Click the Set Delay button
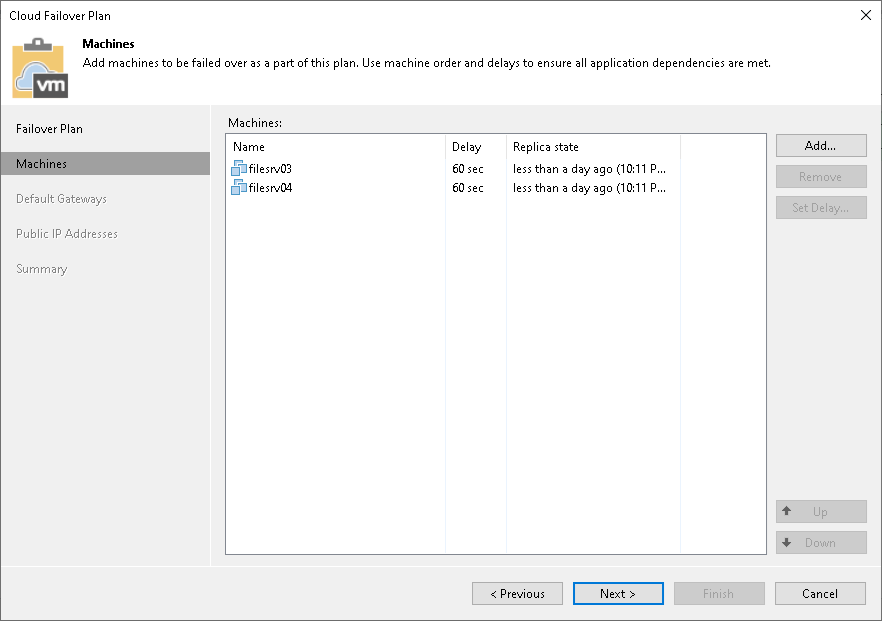Viewport: 882px width, 621px height. (x=820, y=207)
